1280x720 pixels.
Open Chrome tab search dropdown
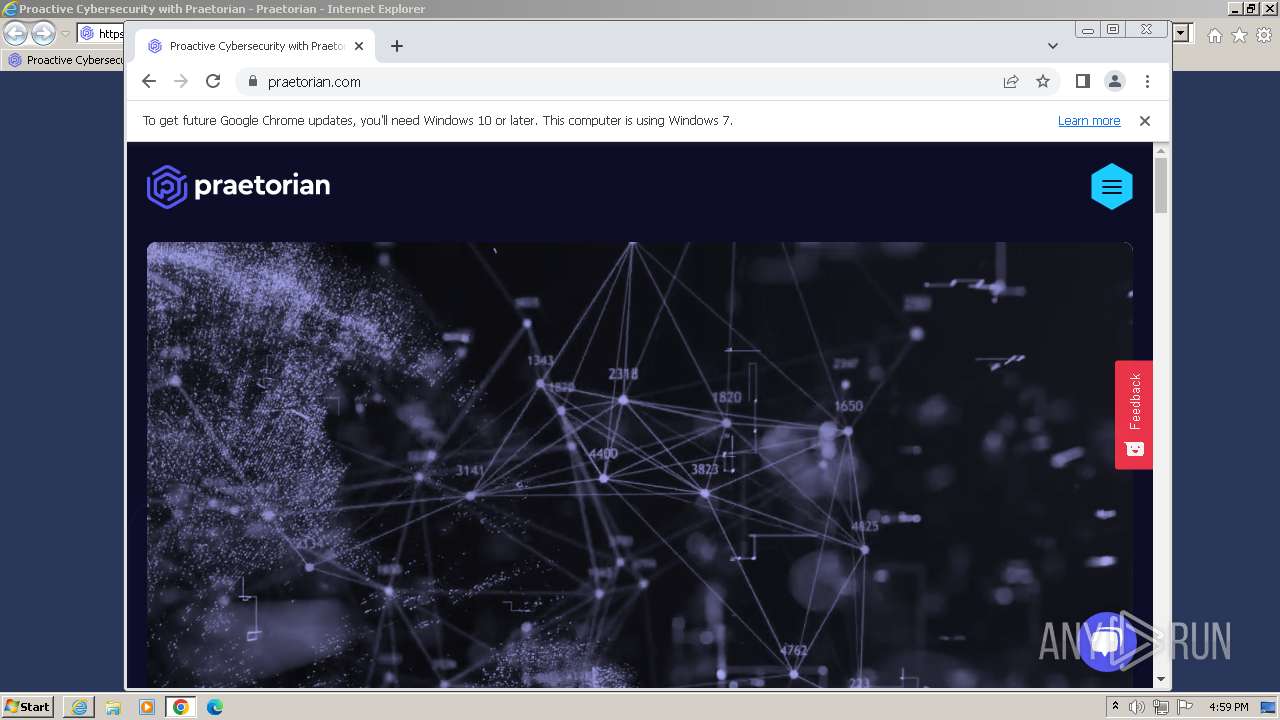coord(1053,46)
